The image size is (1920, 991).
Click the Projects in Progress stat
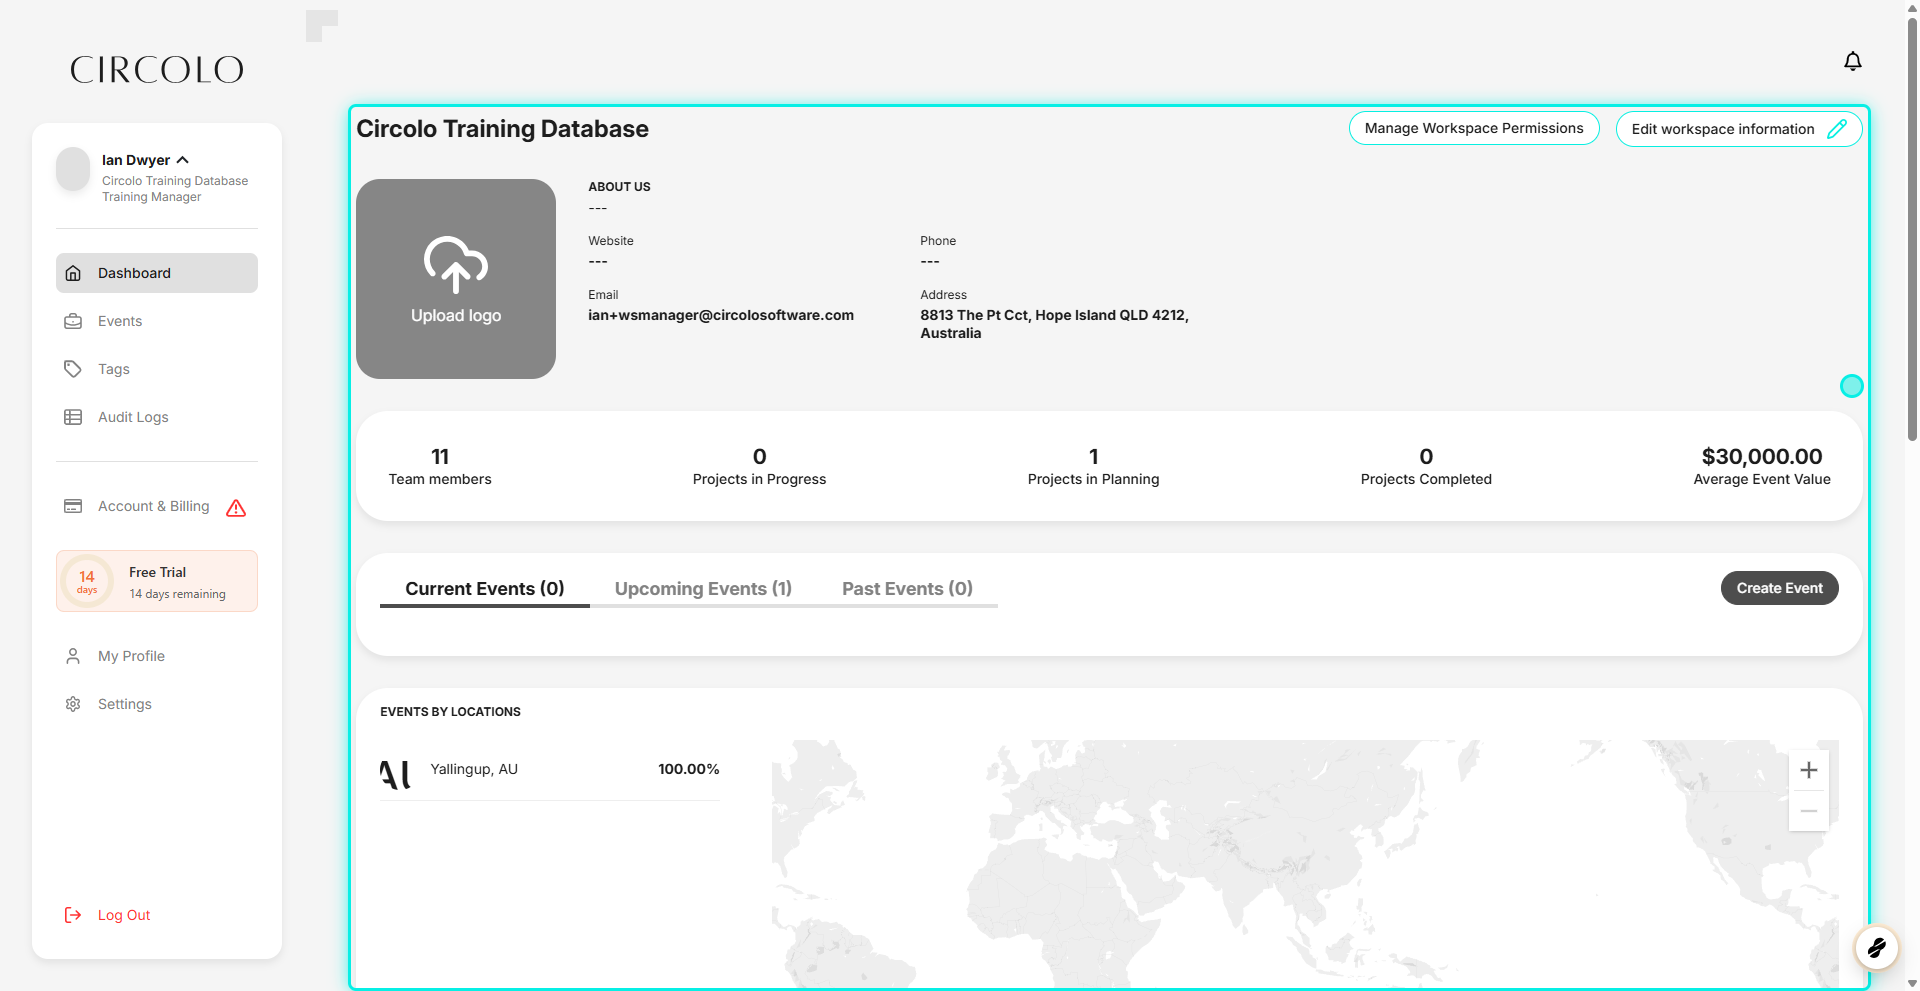(x=759, y=466)
